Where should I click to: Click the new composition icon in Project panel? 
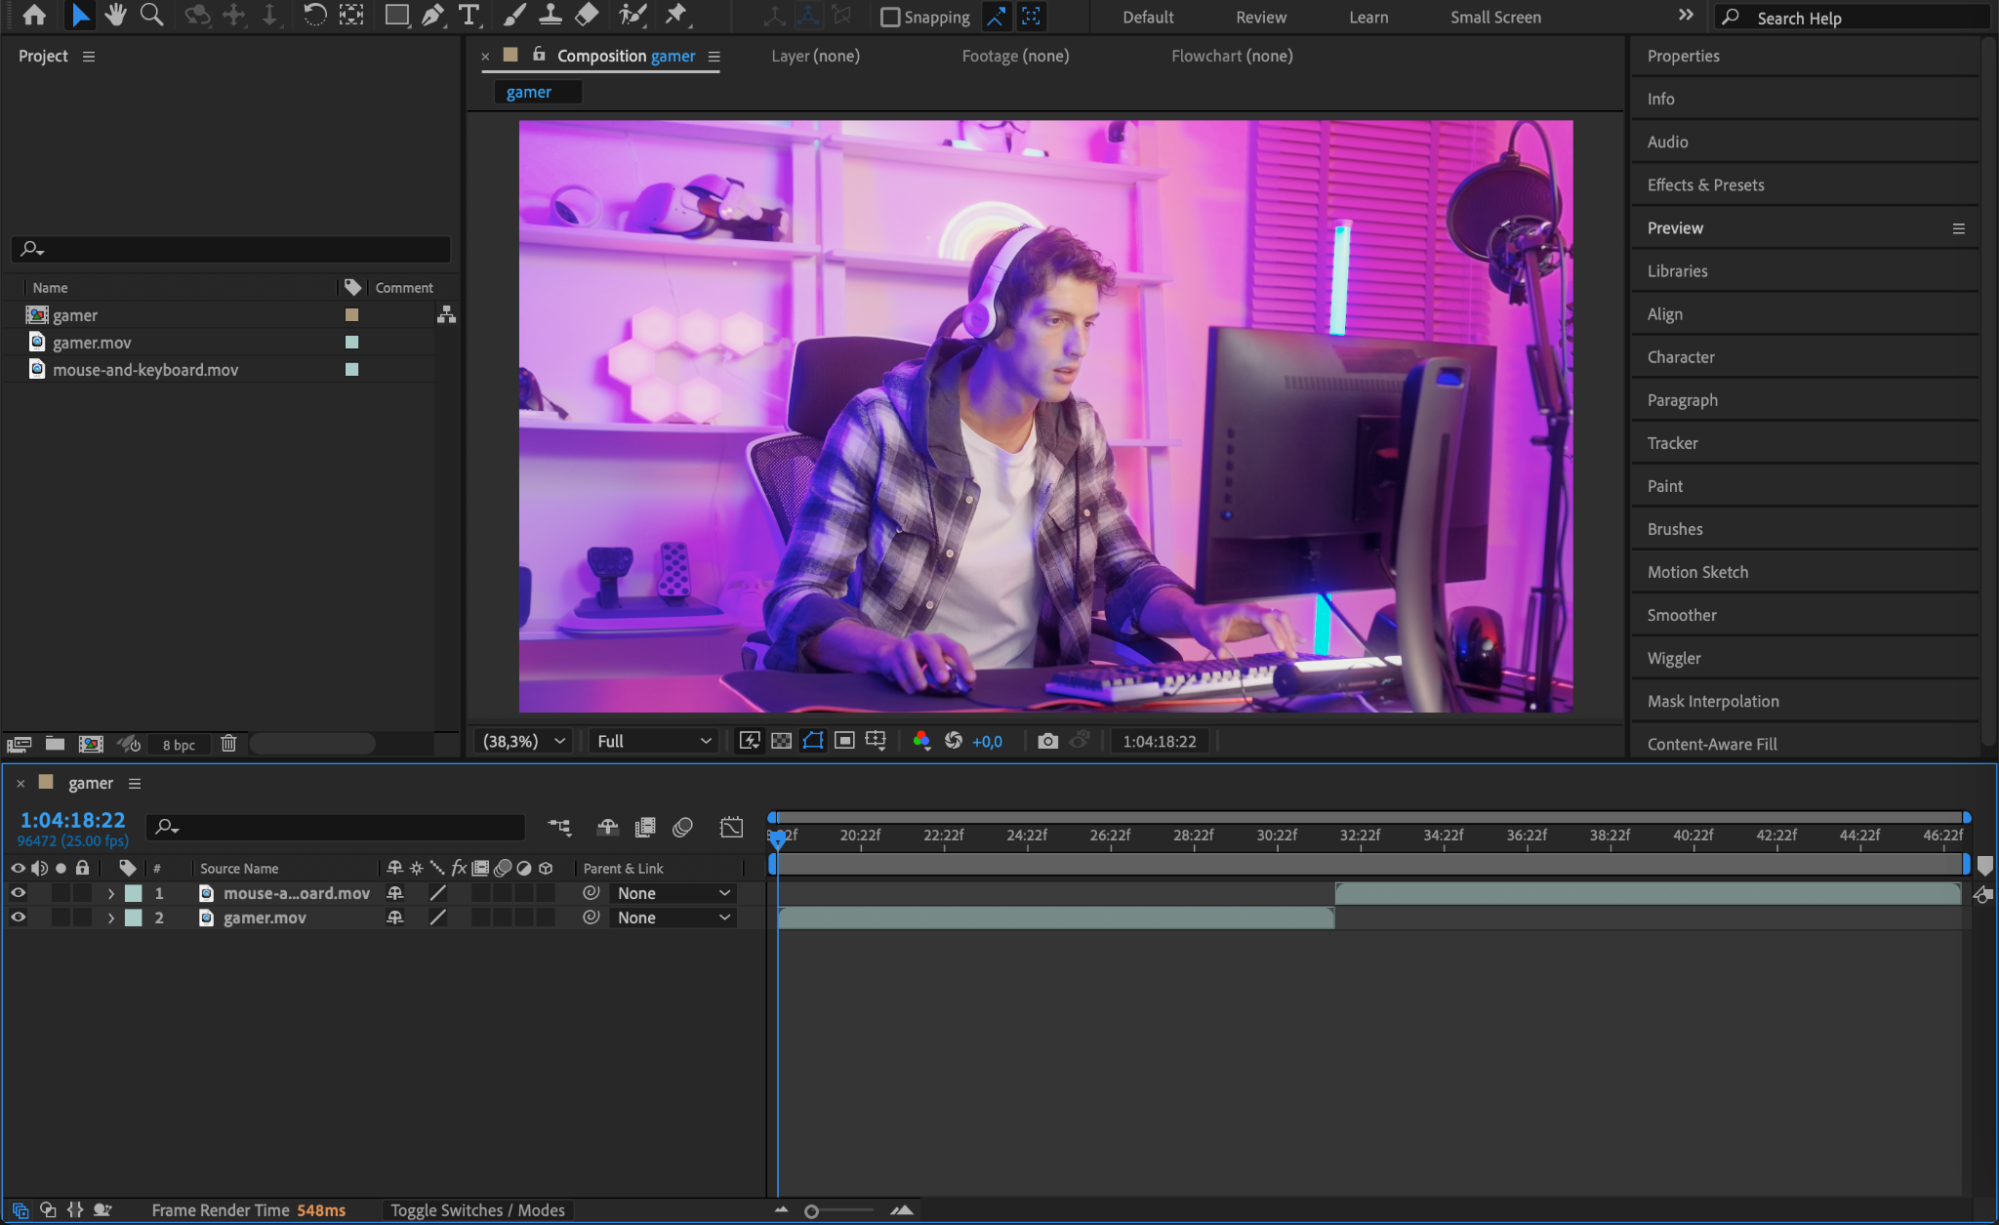coord(91,744)
